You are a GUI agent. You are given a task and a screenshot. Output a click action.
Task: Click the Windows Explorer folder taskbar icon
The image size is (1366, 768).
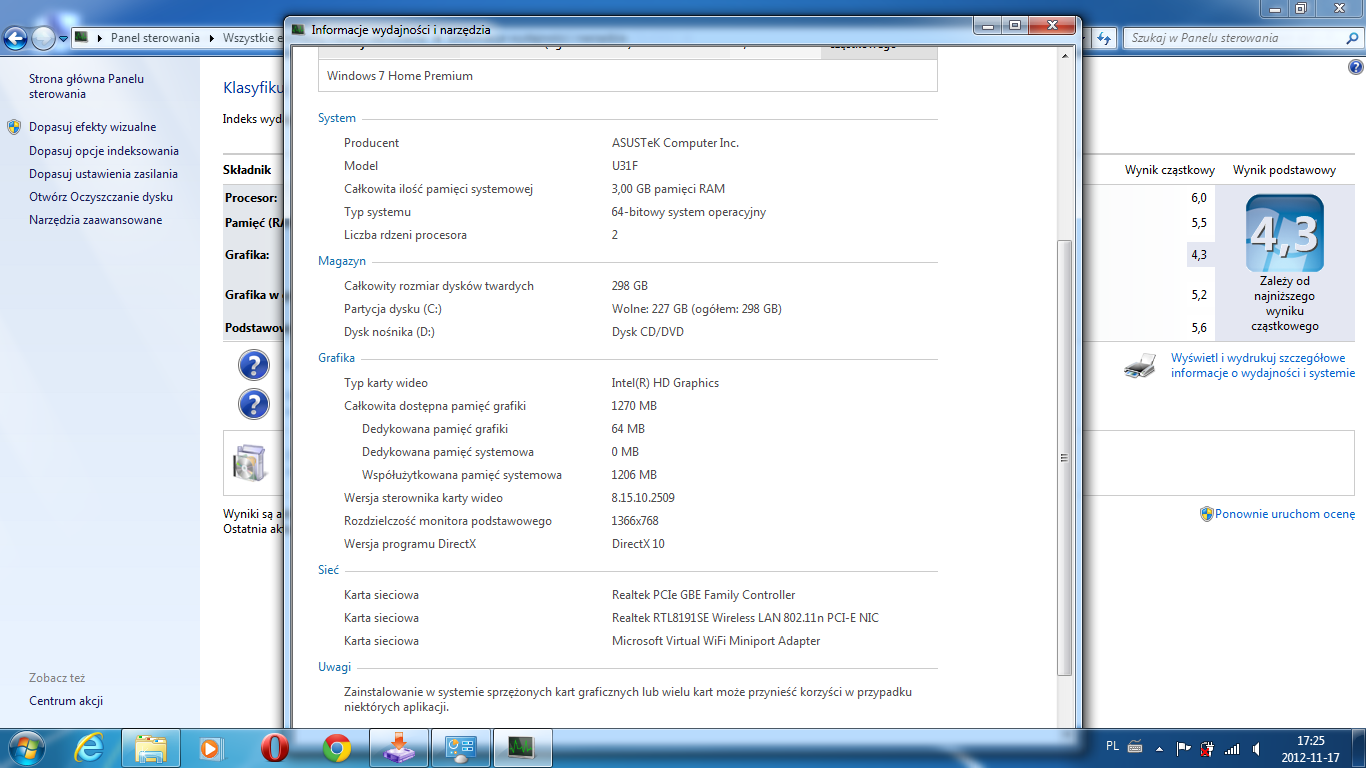151,747
